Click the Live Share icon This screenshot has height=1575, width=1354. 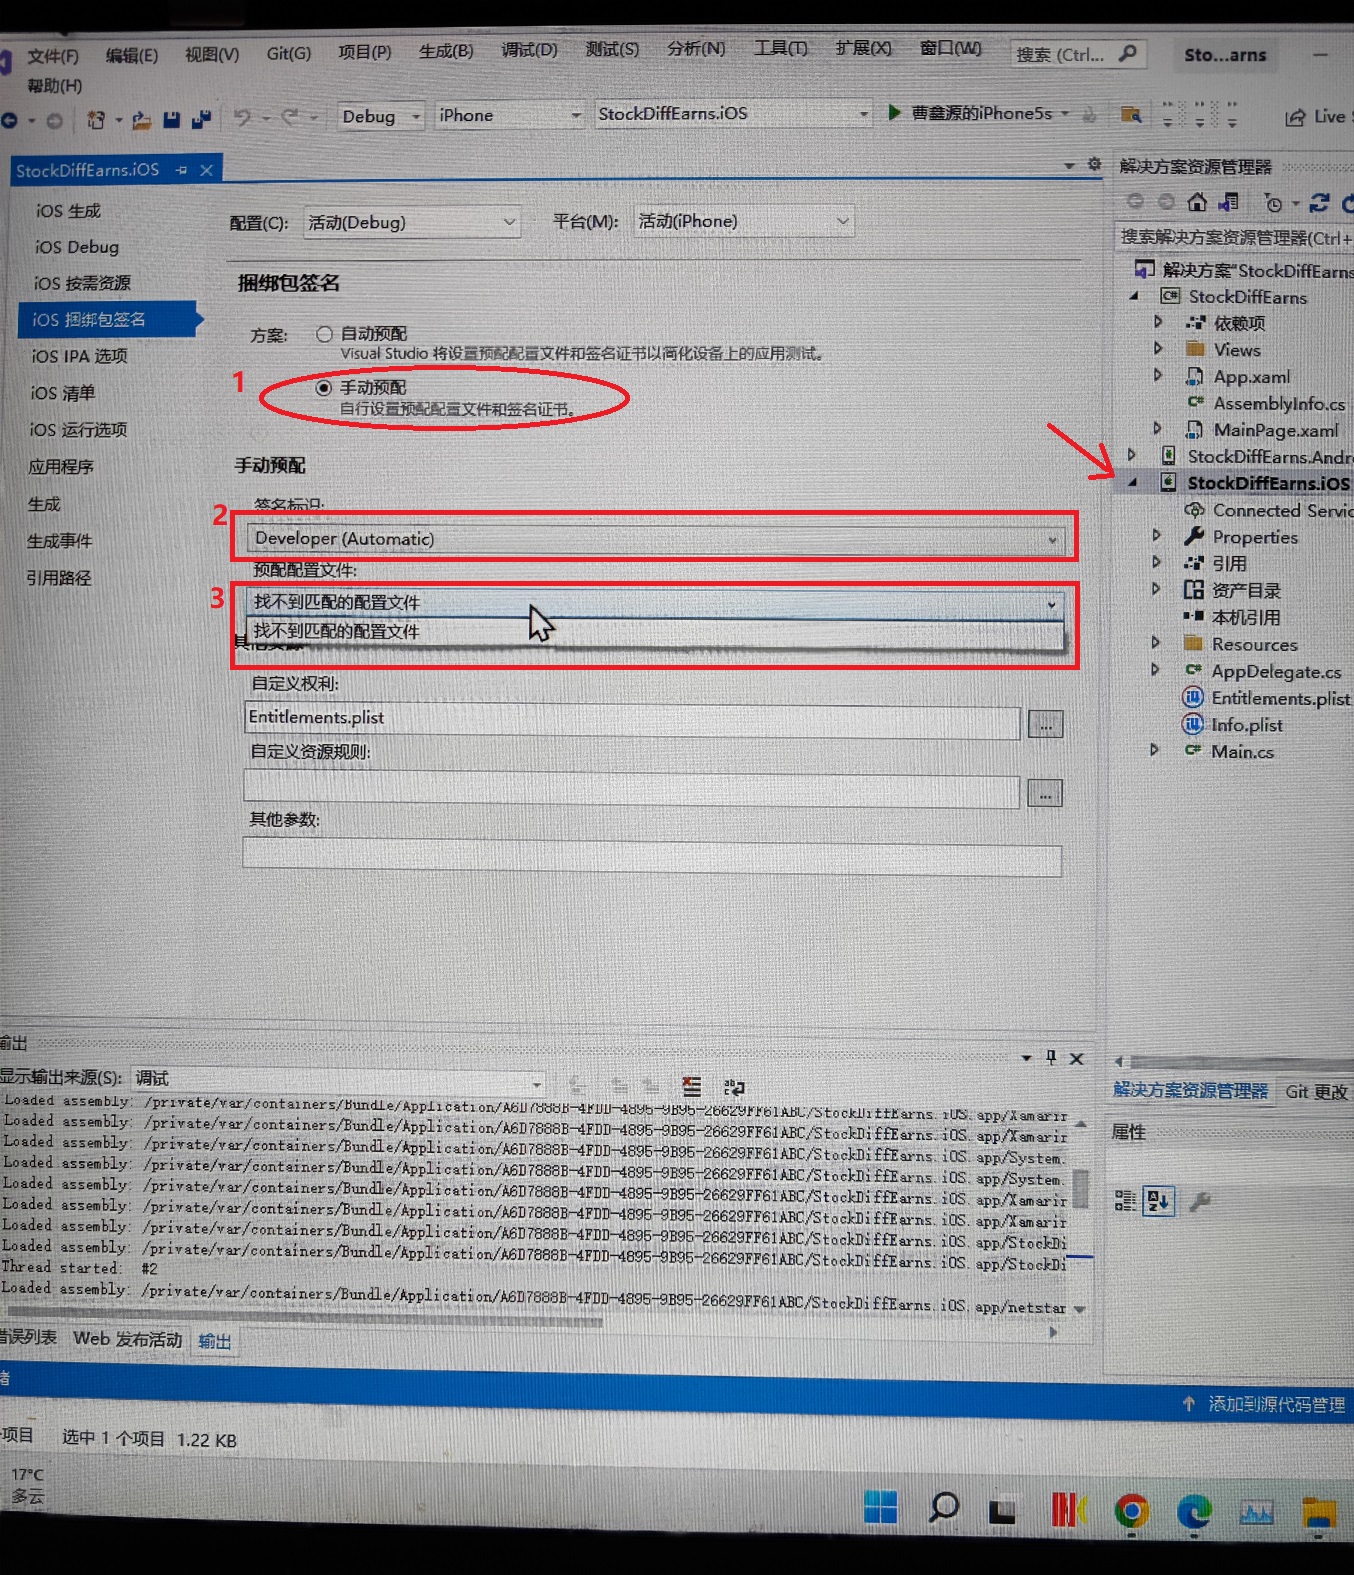point(1296,117)
